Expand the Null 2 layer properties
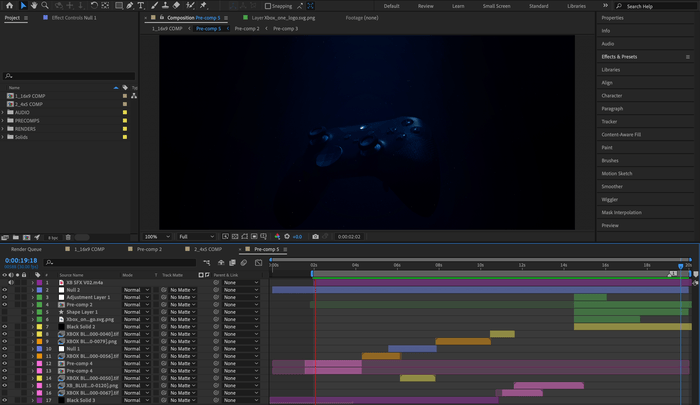The width and height of the screenshot is (700, 405). coord(33,290)
